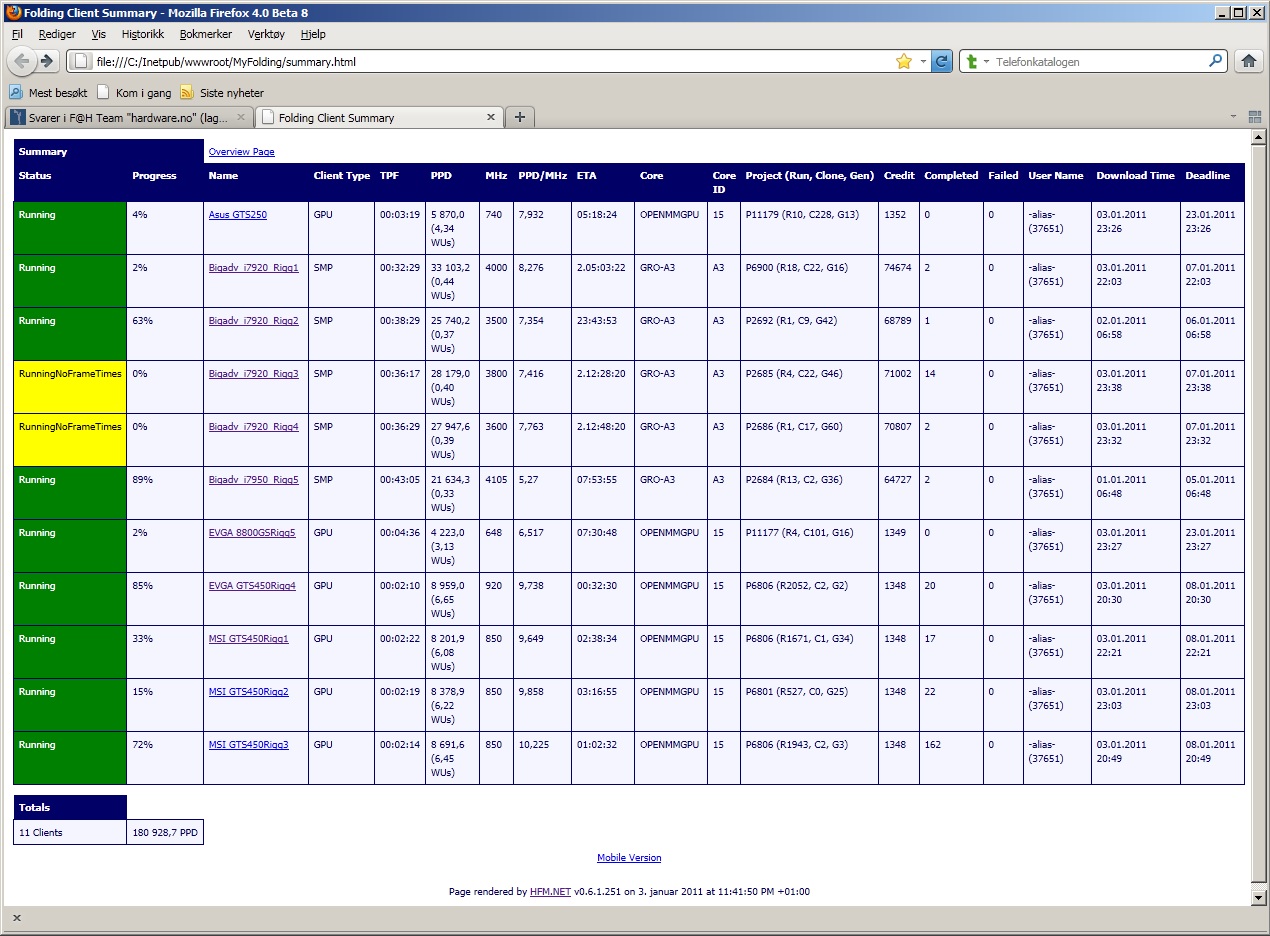
Task: Open the Bigadv_i7920_Rigg2 link
Action: [254, 321]
